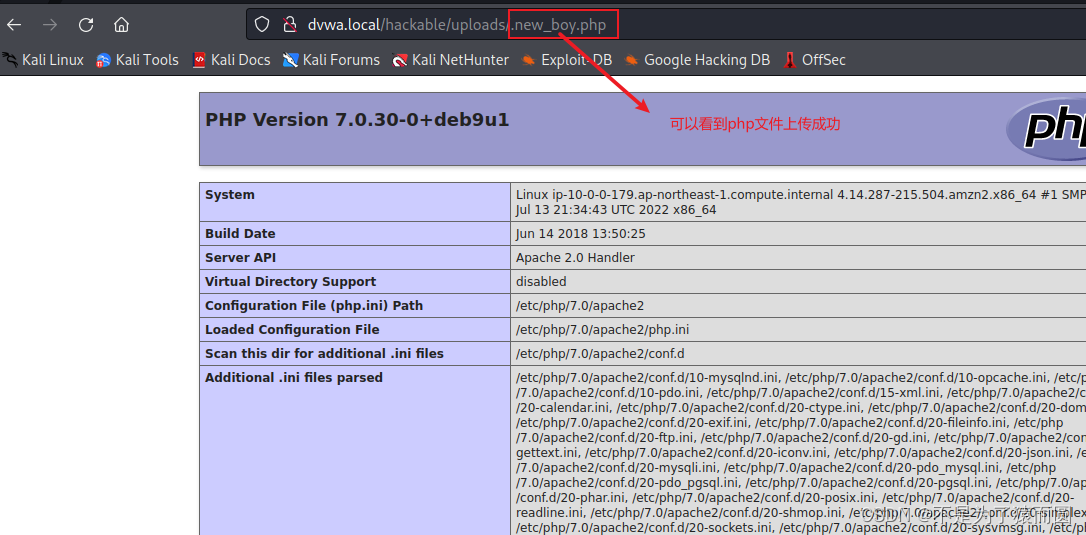1086x535 pixels.
Task: Open the Kali NetHunter bookmark
Action: (x=450, y=60)
